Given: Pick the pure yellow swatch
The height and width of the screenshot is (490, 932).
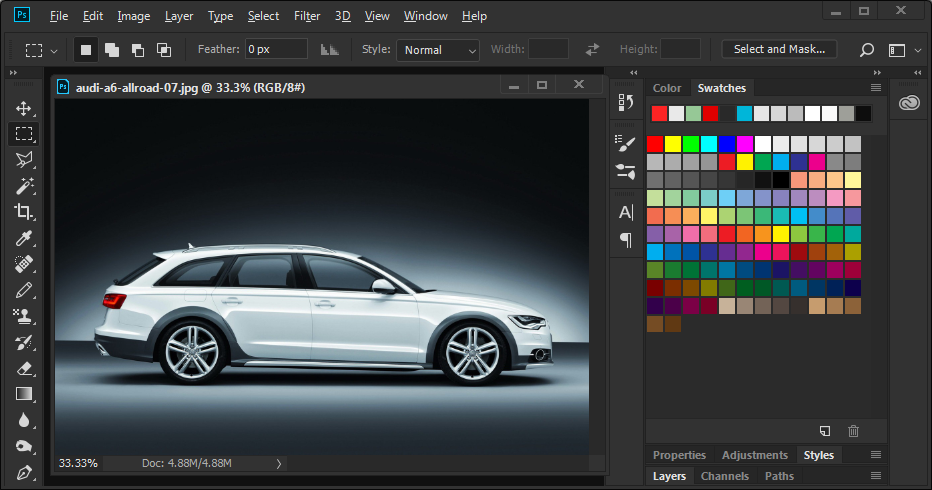Looking at the screenshot, I should tap(673, 143).
